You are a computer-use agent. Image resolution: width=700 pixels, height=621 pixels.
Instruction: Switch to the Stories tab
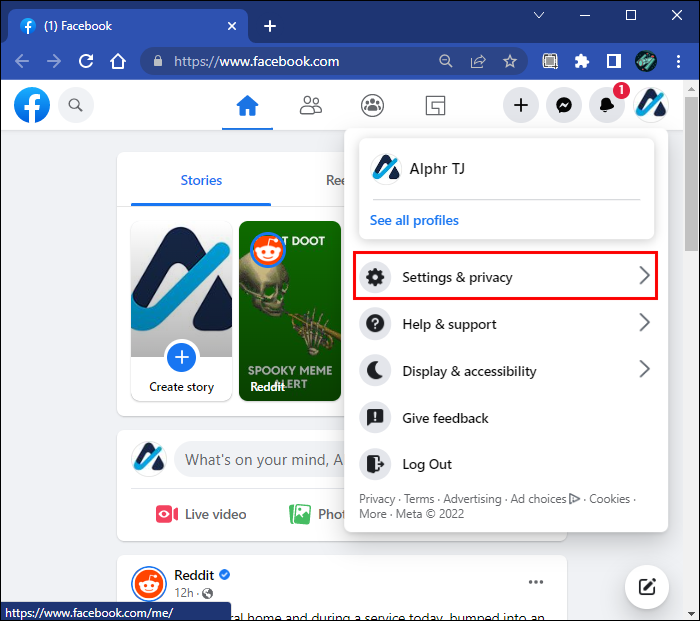click(201, 180)
